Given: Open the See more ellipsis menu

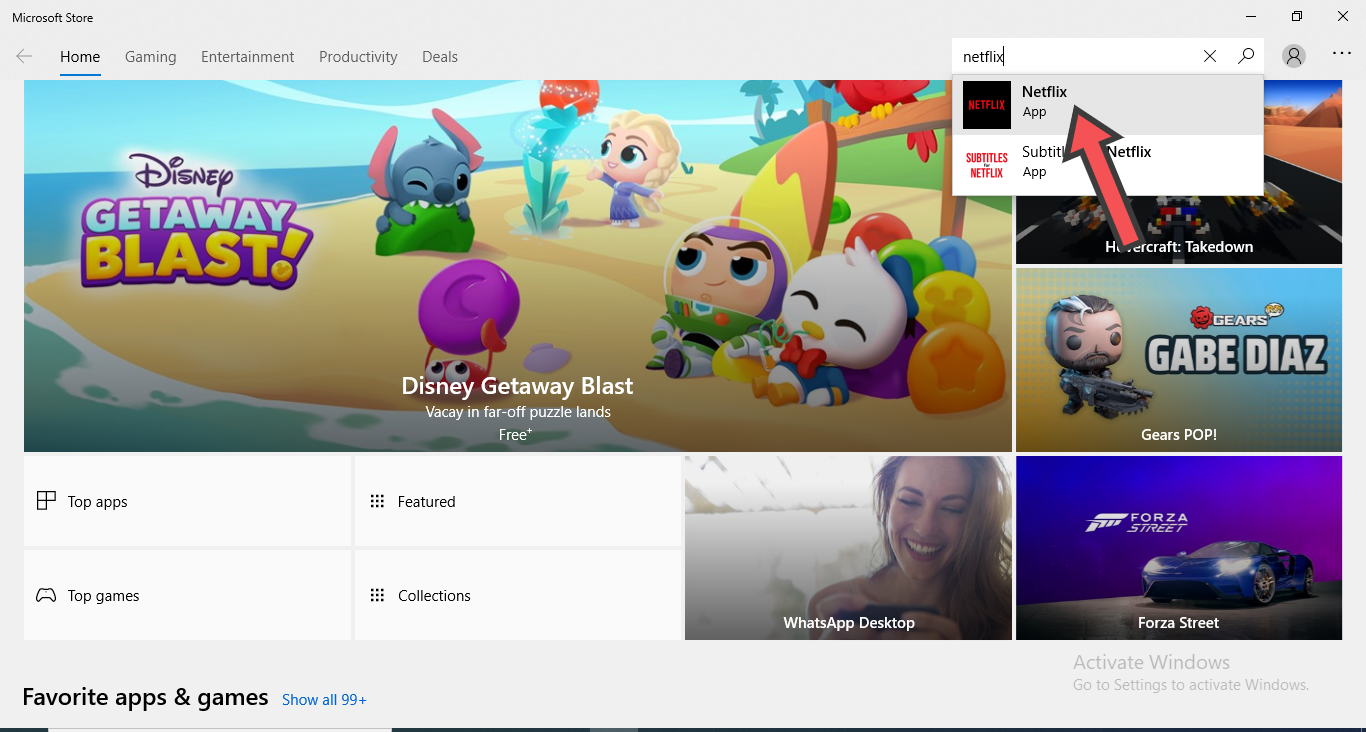Looking at the screenshot, I should coord(1342,54).
